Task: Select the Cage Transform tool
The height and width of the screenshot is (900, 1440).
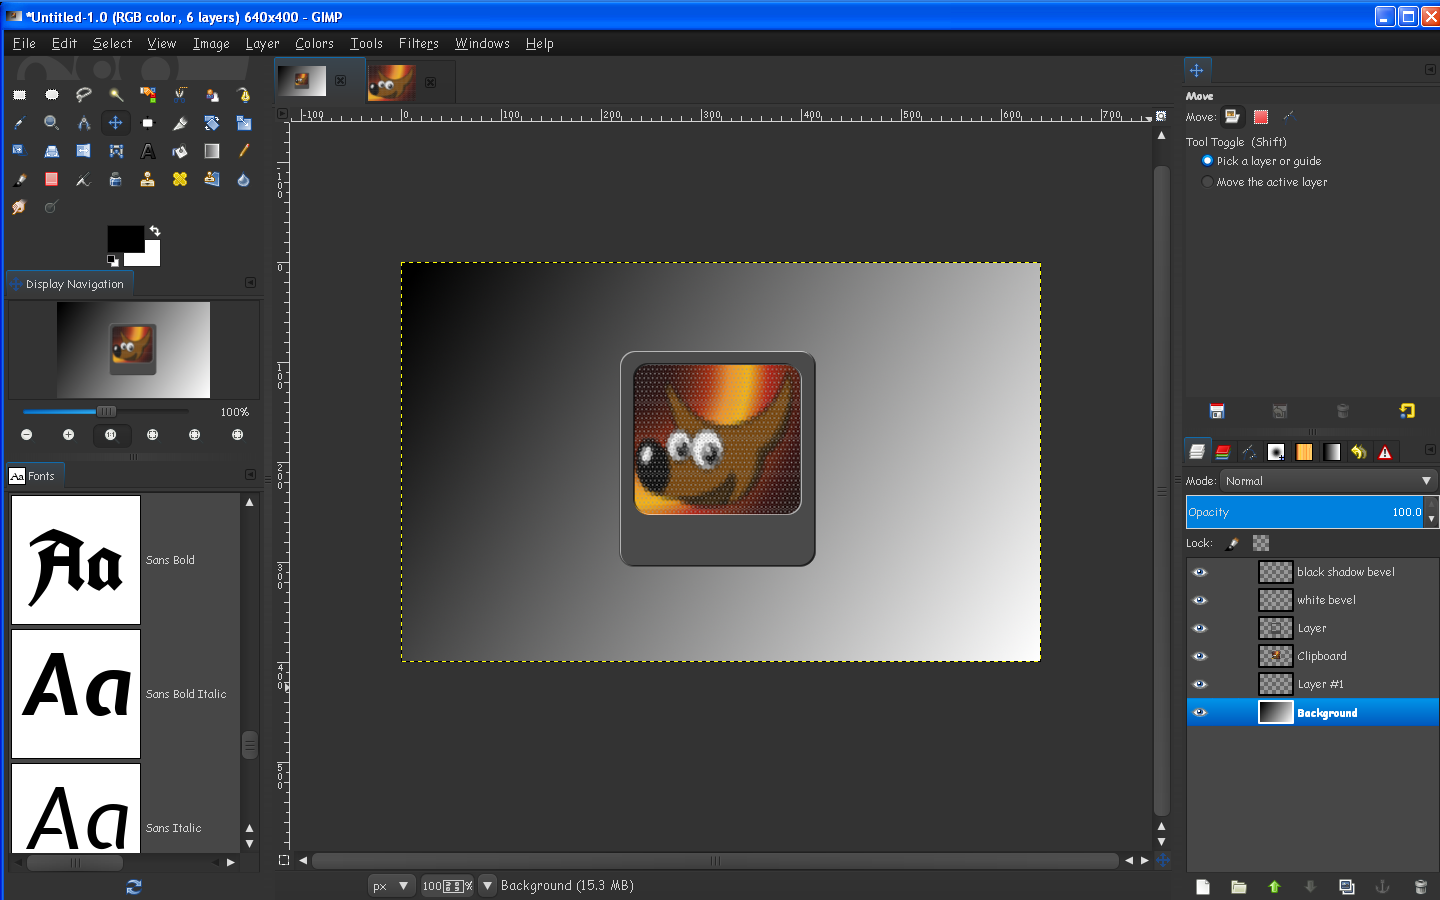Action: click(116, 151)
